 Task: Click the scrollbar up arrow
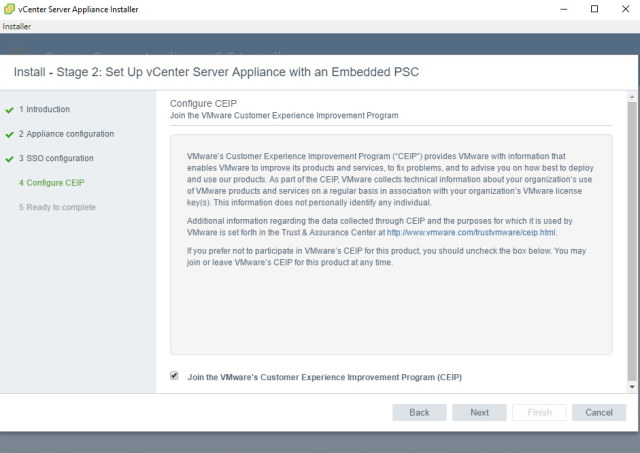(632, 97)
